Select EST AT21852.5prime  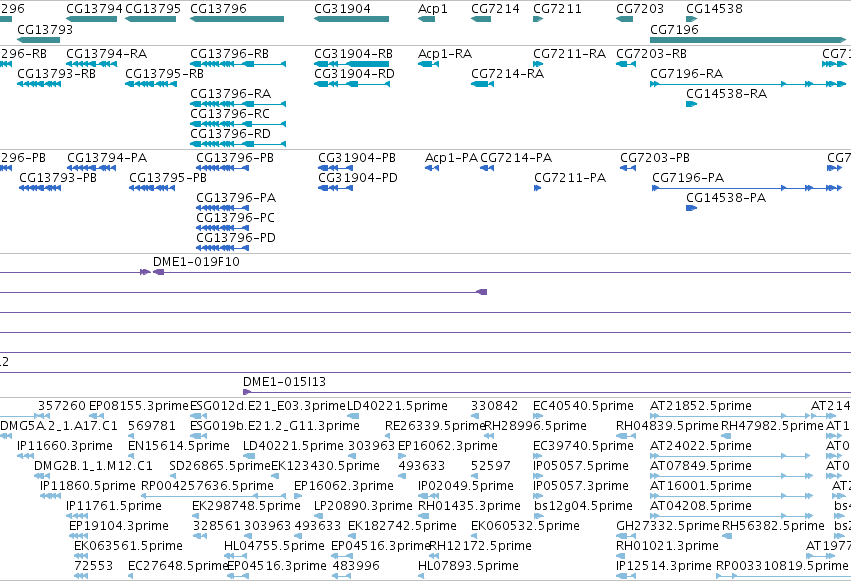pos(701,406)
